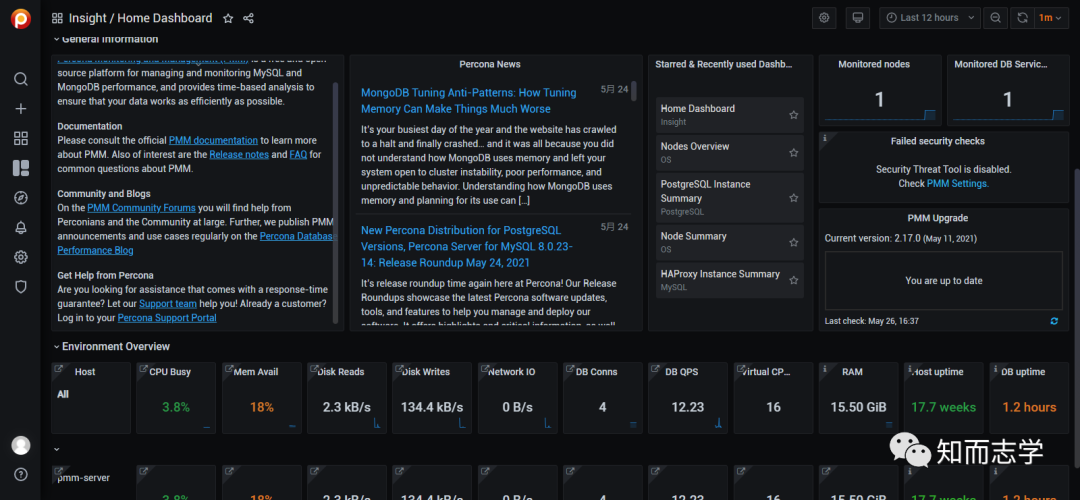The height and width of the screenshot is (500, 1080).
Task: Open HAProxy Instance Summary dashboard
Action: click(720, 274)
